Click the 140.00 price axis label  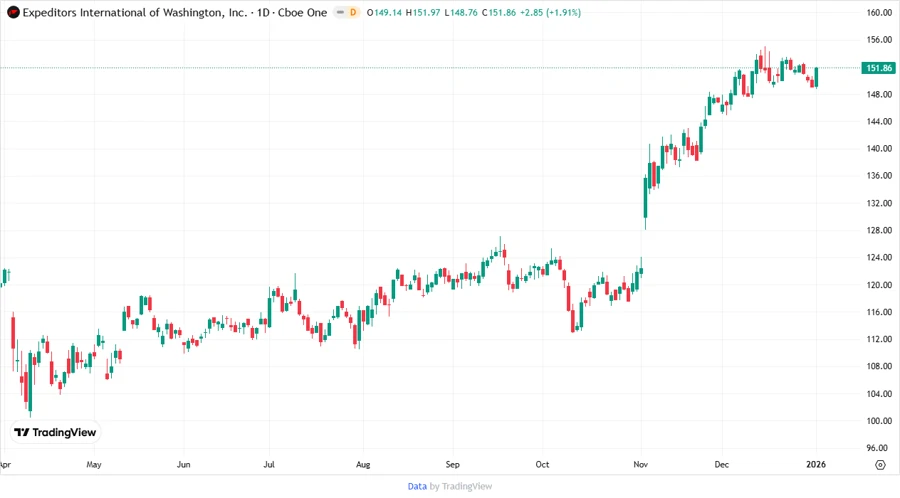point(879,148)
